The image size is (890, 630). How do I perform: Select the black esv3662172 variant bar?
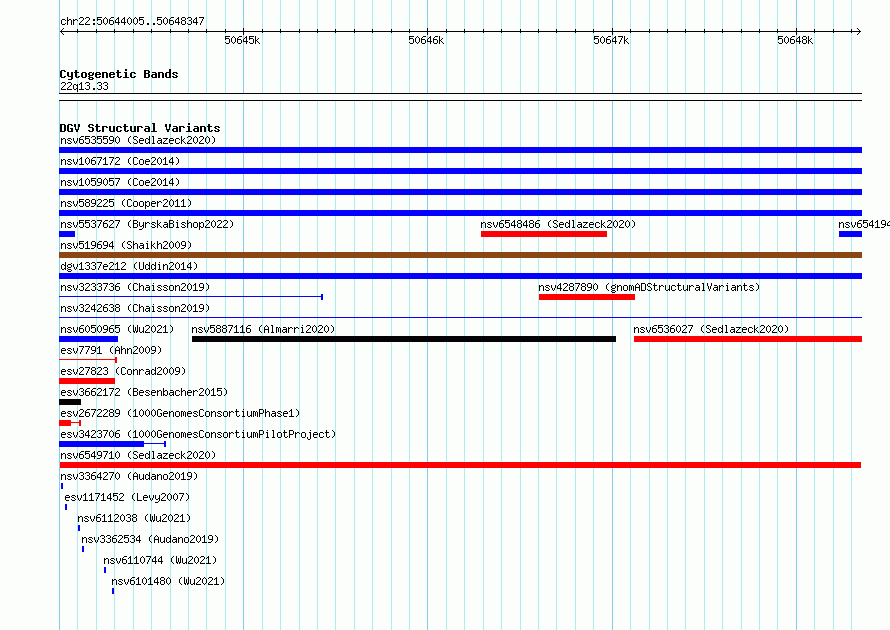tap(70, 402)
